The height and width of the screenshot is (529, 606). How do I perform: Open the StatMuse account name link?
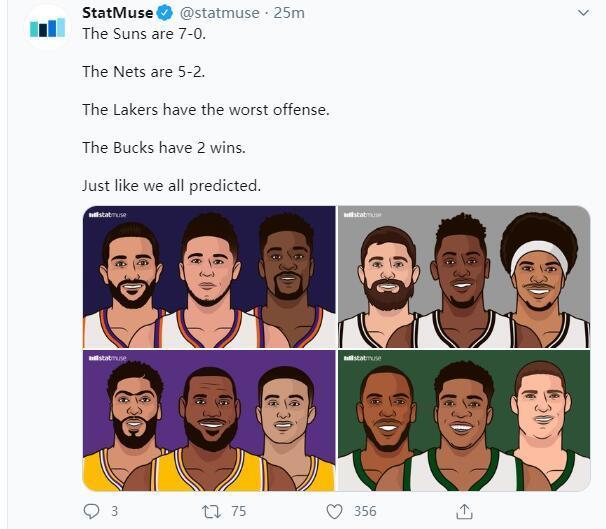tap(117, 13)
